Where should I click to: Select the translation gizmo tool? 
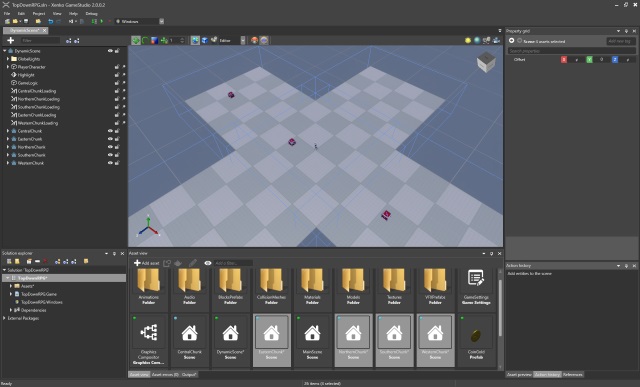click(136, 40)
